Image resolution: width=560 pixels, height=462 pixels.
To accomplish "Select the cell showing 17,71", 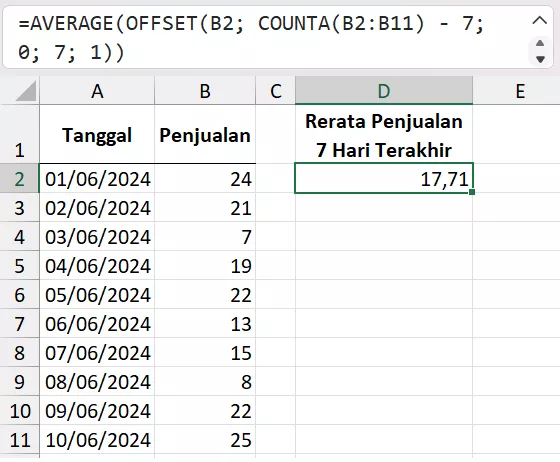I will pyautogui.click(x=384, y=178).
